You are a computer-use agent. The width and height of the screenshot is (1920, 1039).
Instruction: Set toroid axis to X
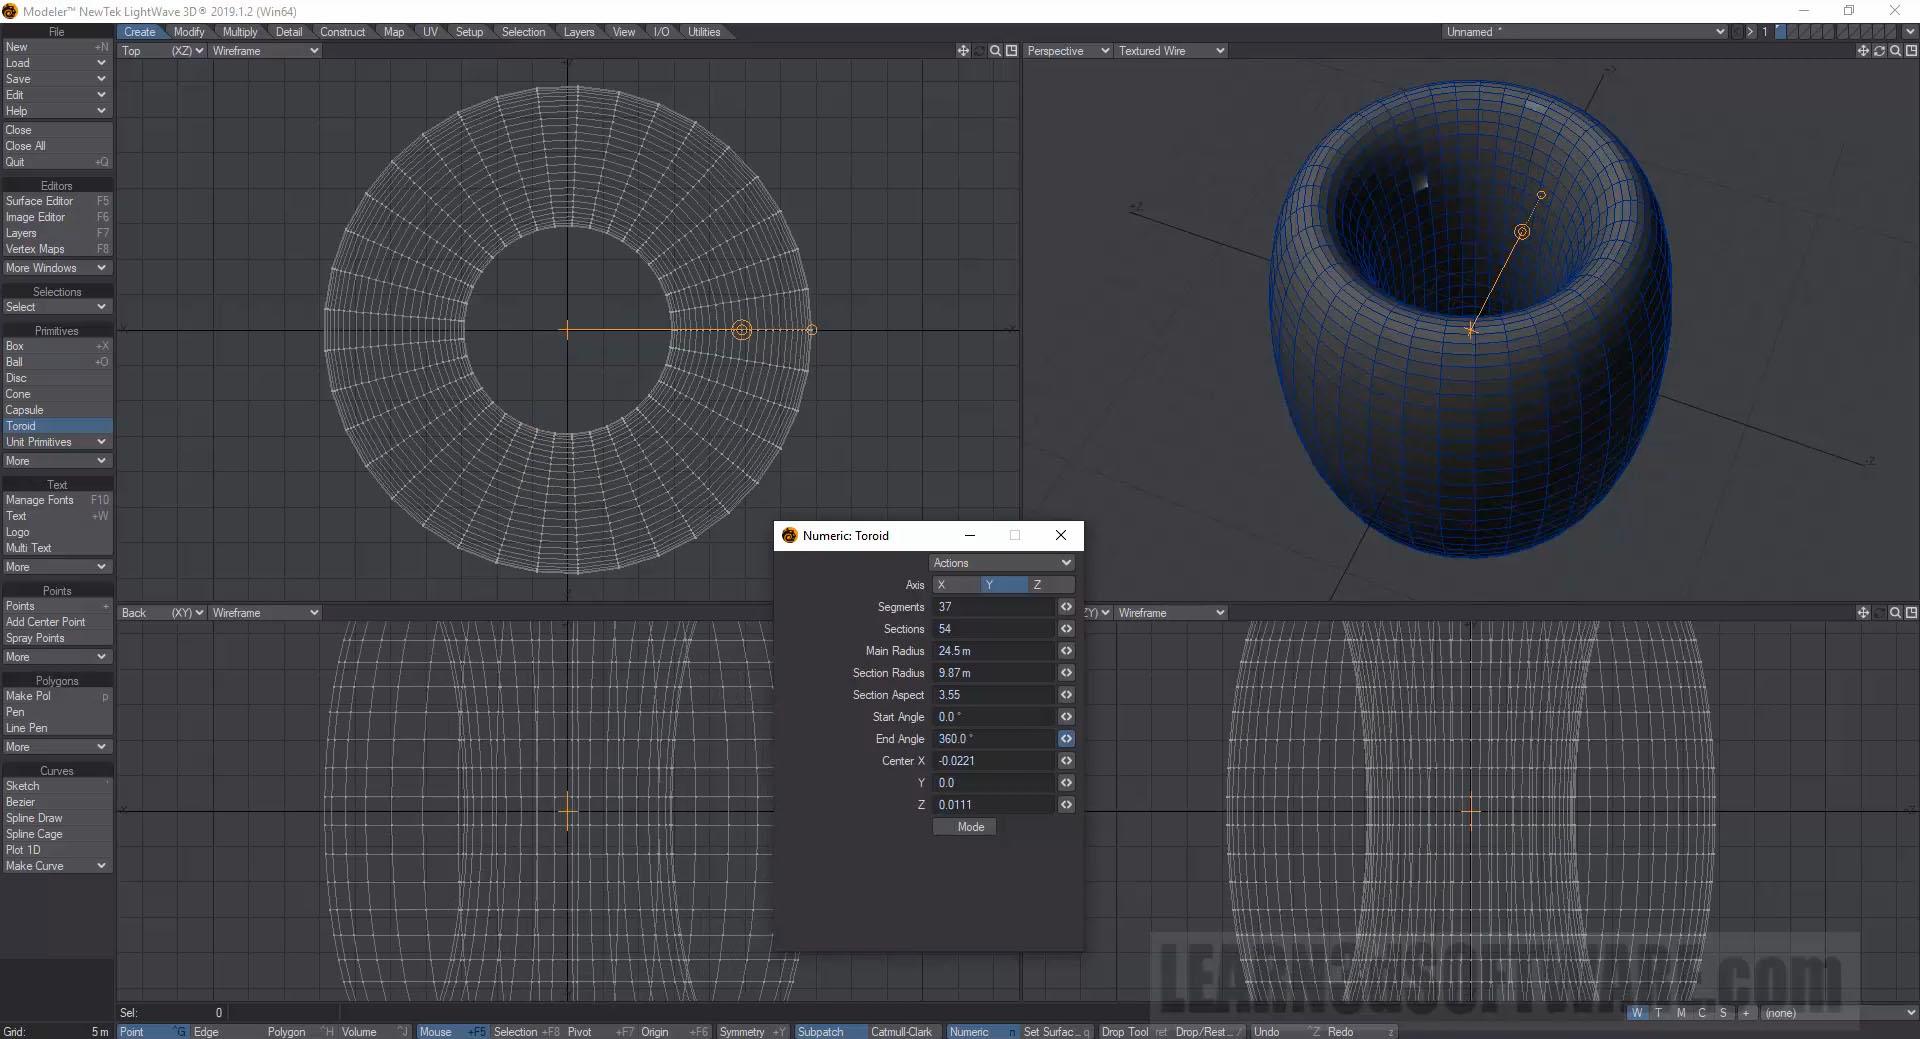[956, 585]
